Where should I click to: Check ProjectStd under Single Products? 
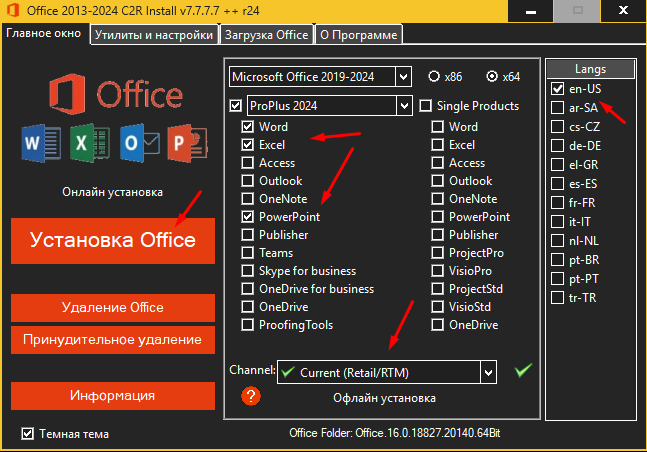tap(437, 289)
